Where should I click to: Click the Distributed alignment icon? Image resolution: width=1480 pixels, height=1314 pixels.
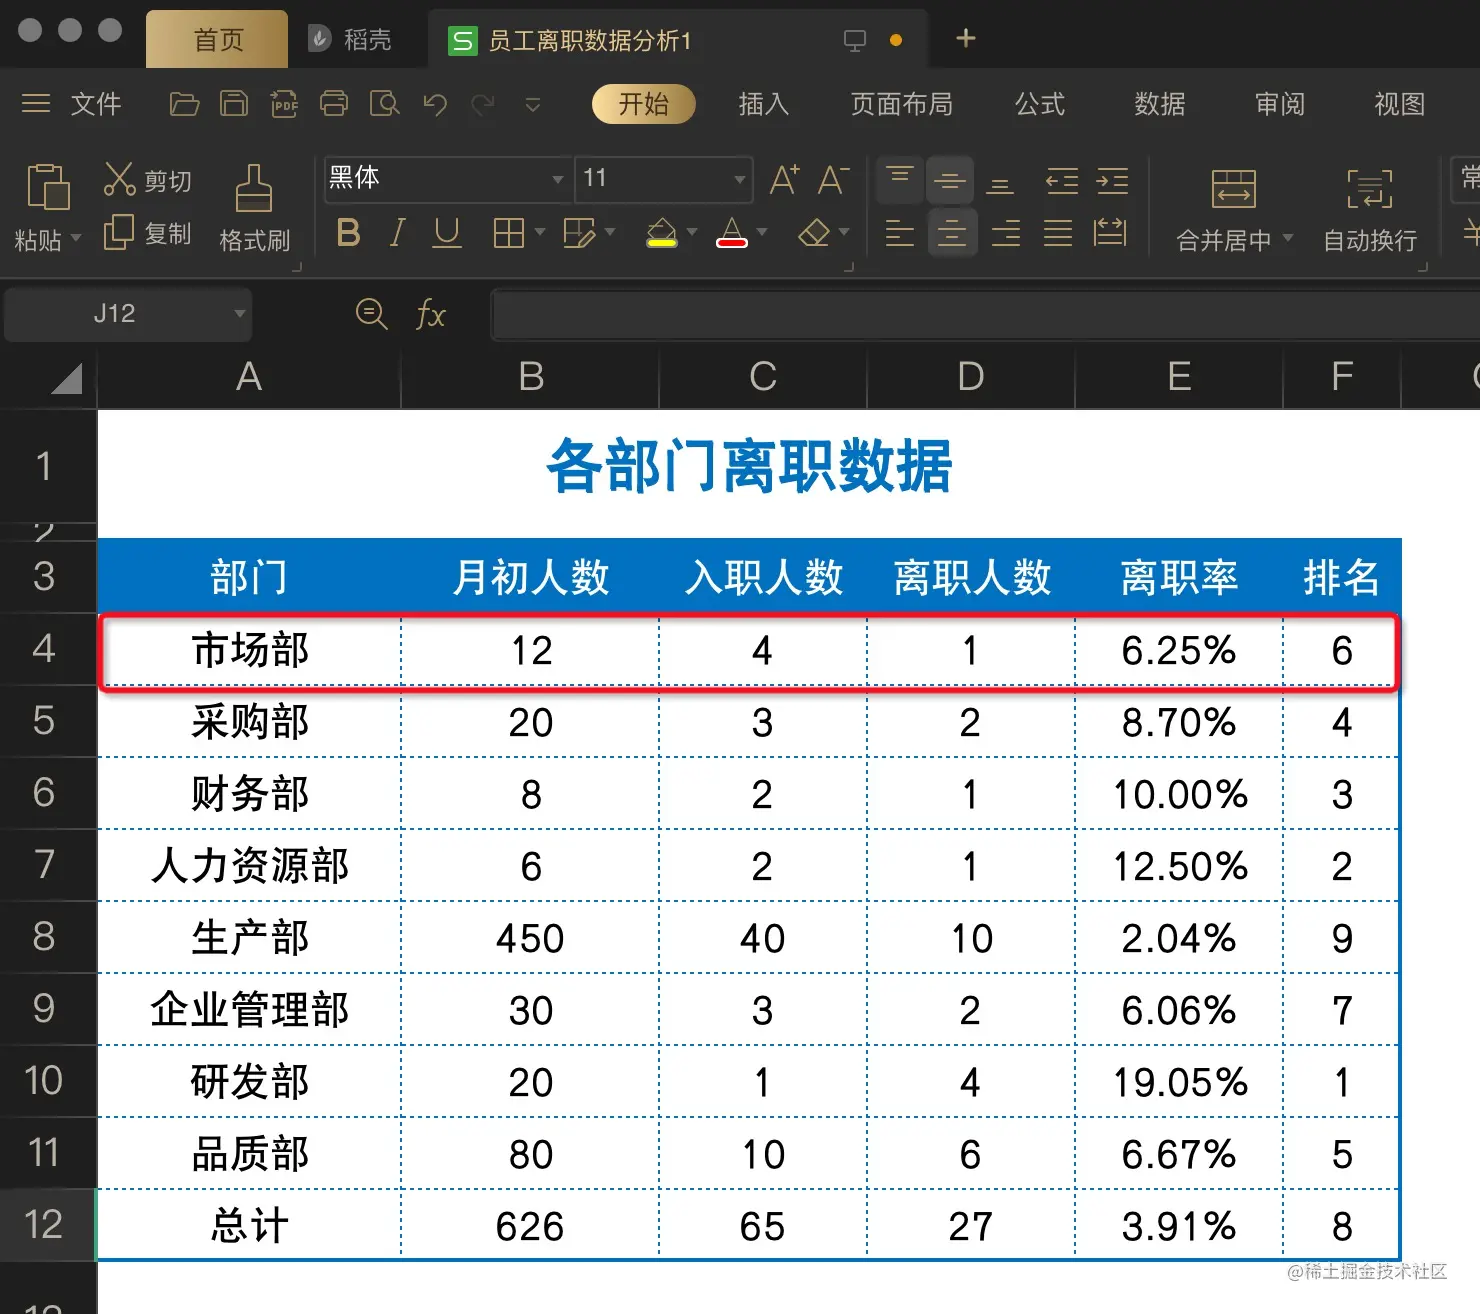(1110, 233)
